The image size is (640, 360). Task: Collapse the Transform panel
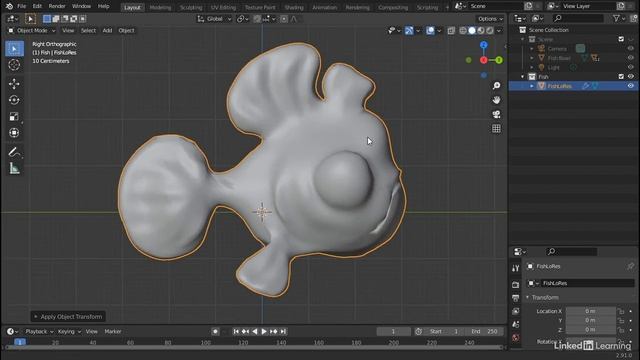[x=527, y=297]
